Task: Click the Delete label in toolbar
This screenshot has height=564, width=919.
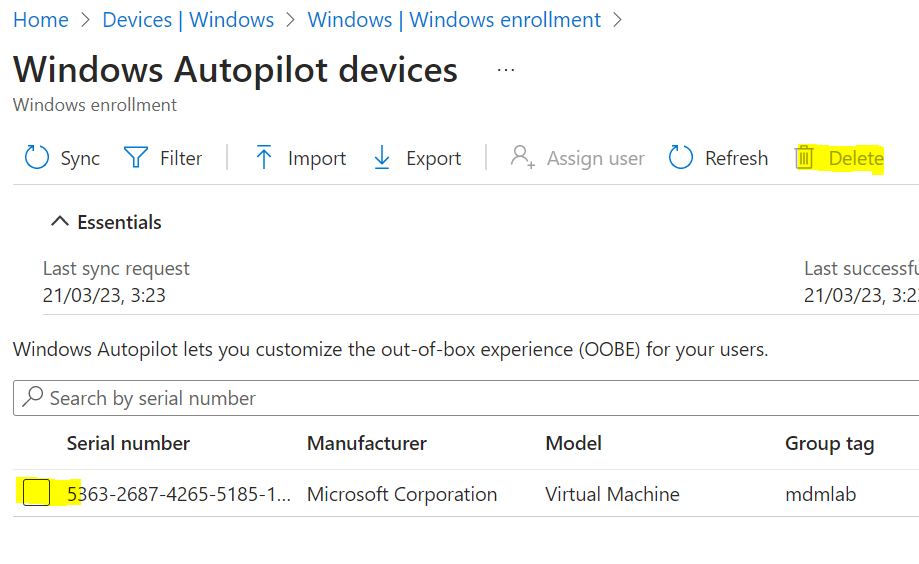Action: click(x=856, y=158)
